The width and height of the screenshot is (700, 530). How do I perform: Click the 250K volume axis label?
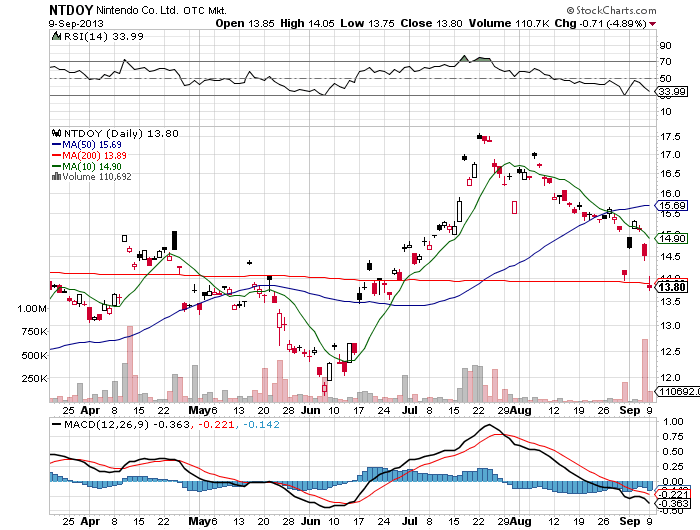point(34,379)
